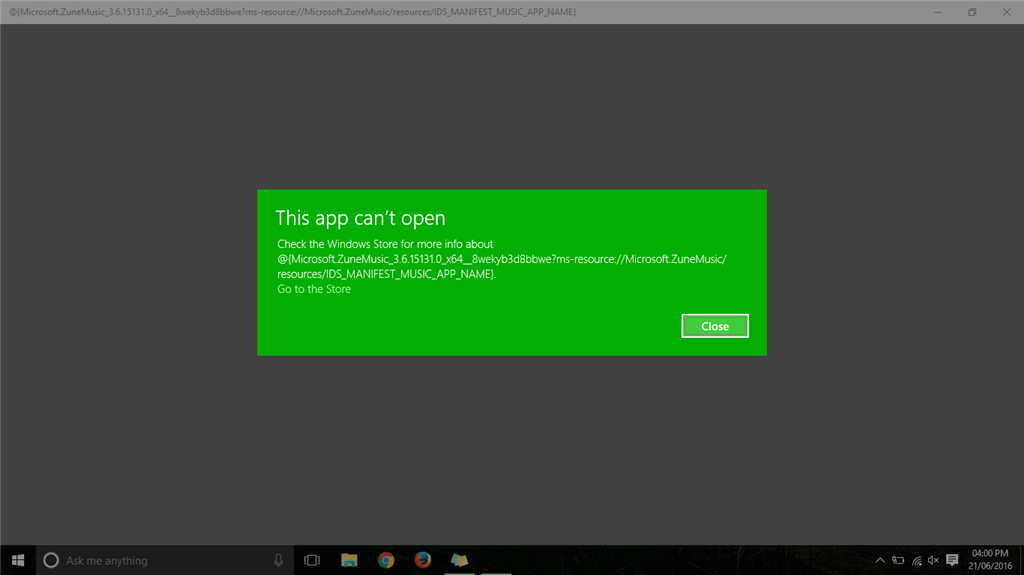
Task: Check the battery status icon
Action: (898, 560)
